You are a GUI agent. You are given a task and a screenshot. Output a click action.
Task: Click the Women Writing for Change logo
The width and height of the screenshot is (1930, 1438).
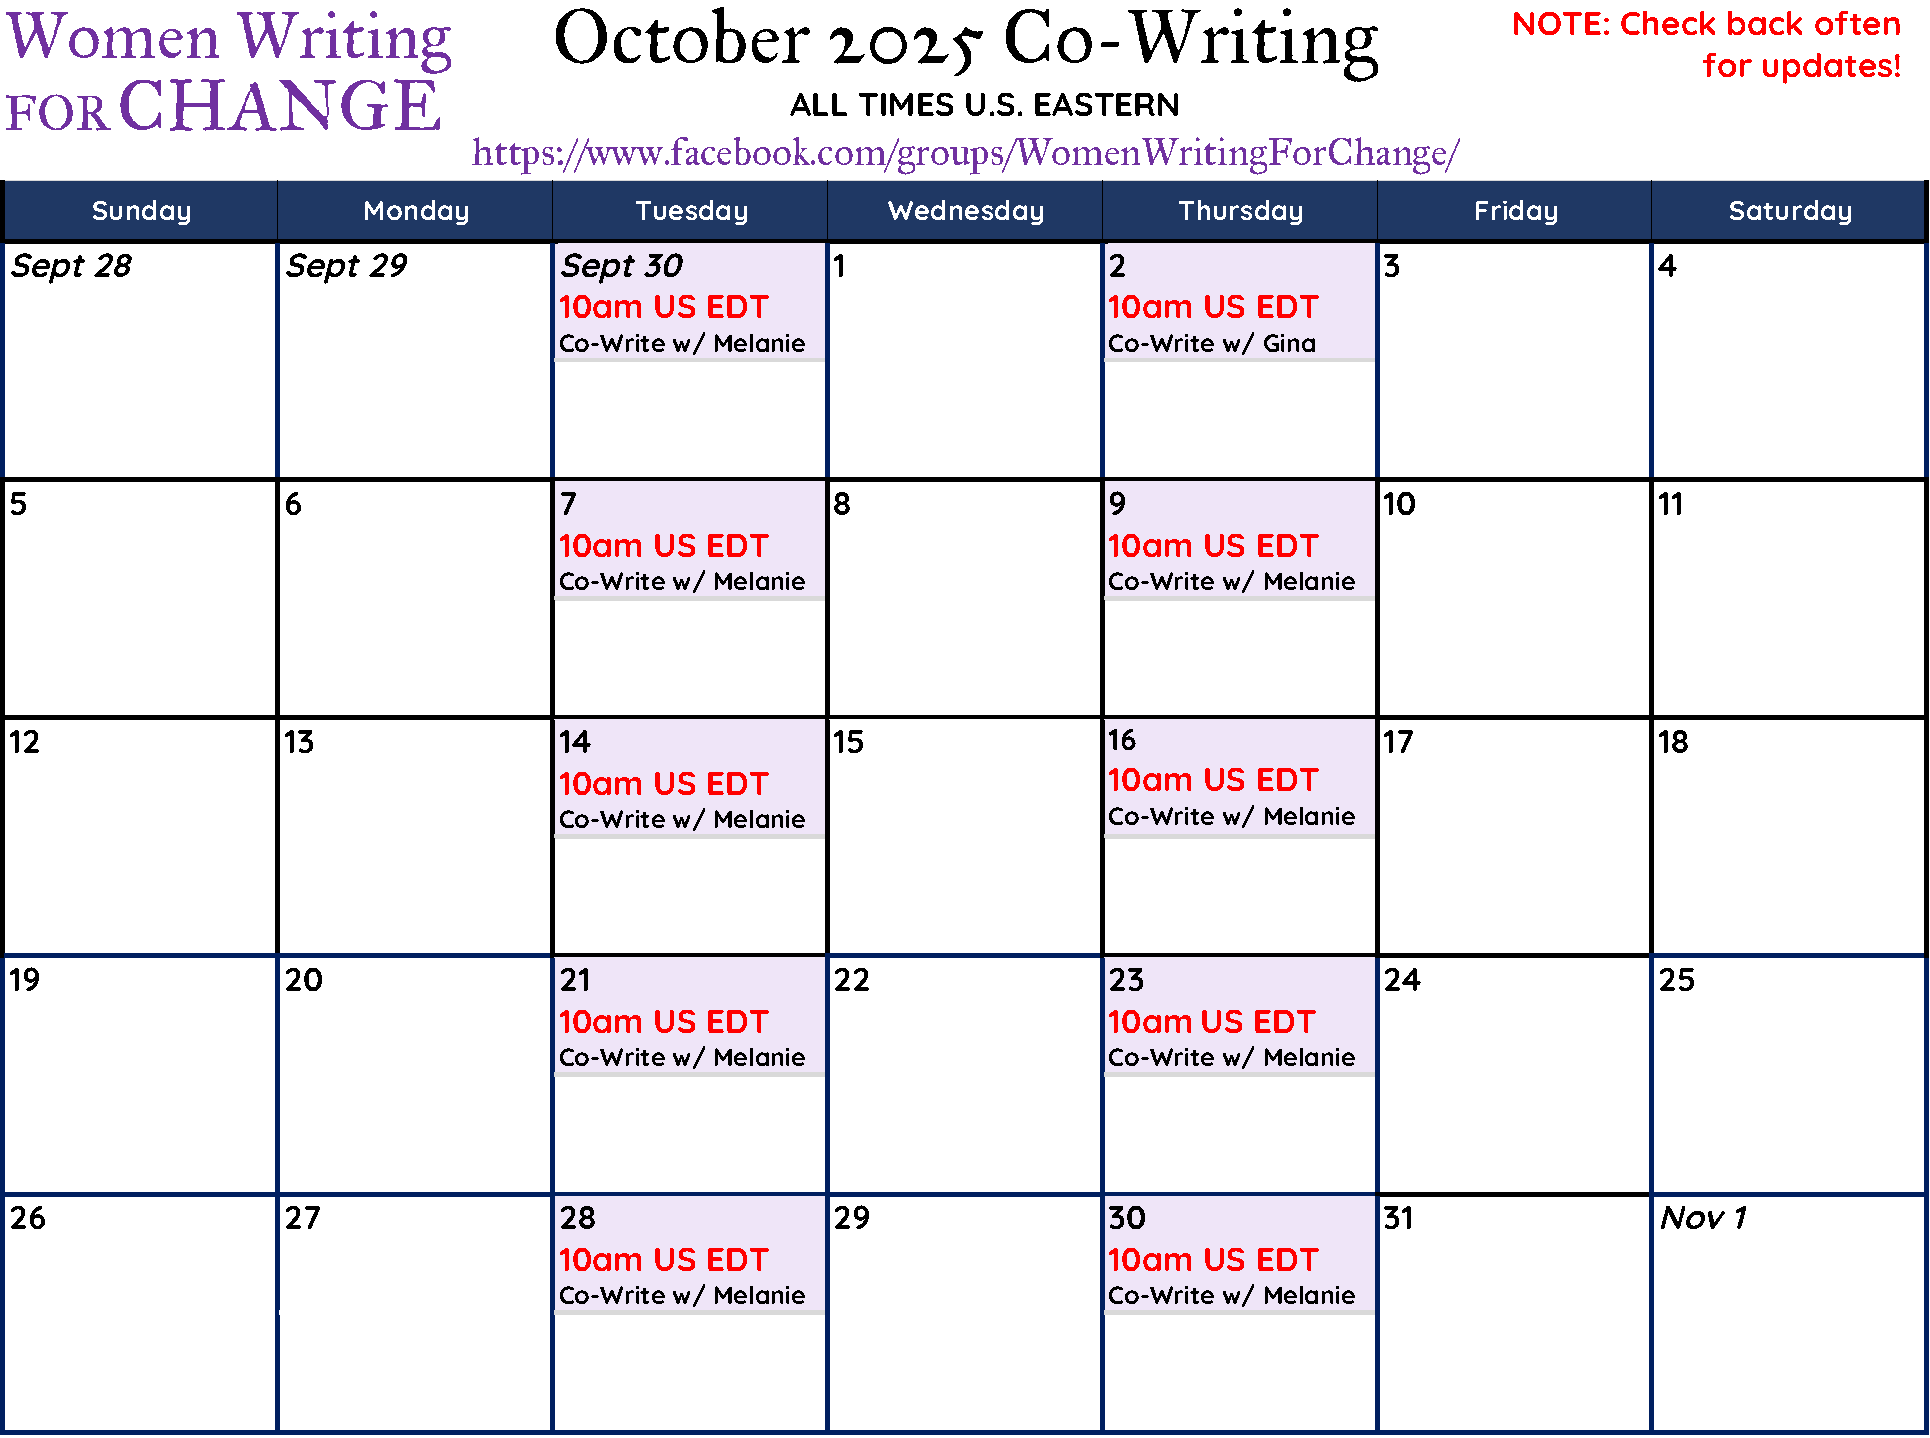tap(229, 72)
